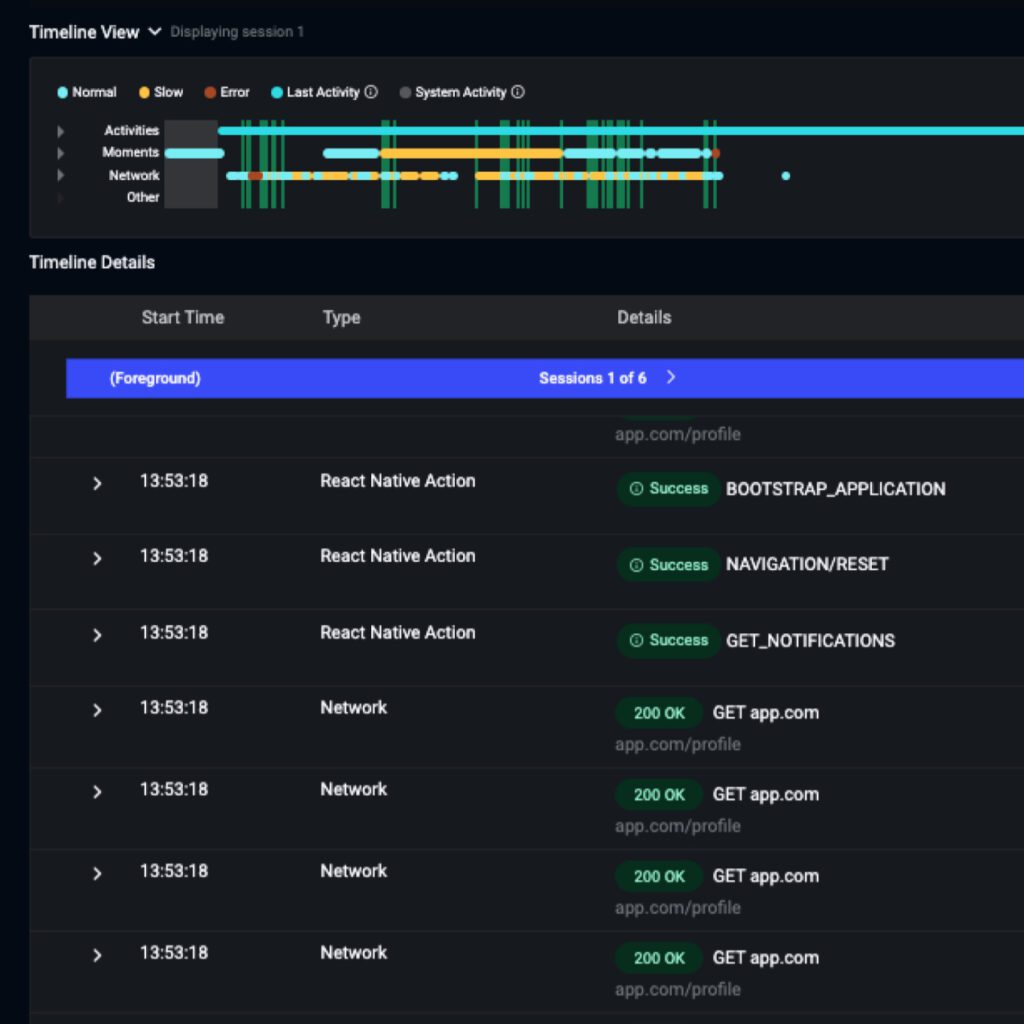Expand the BOOTSTRAP_APPLICATION row chevron
The height and width of the screenshot is (1024, 1024).
tap(97, 484)
